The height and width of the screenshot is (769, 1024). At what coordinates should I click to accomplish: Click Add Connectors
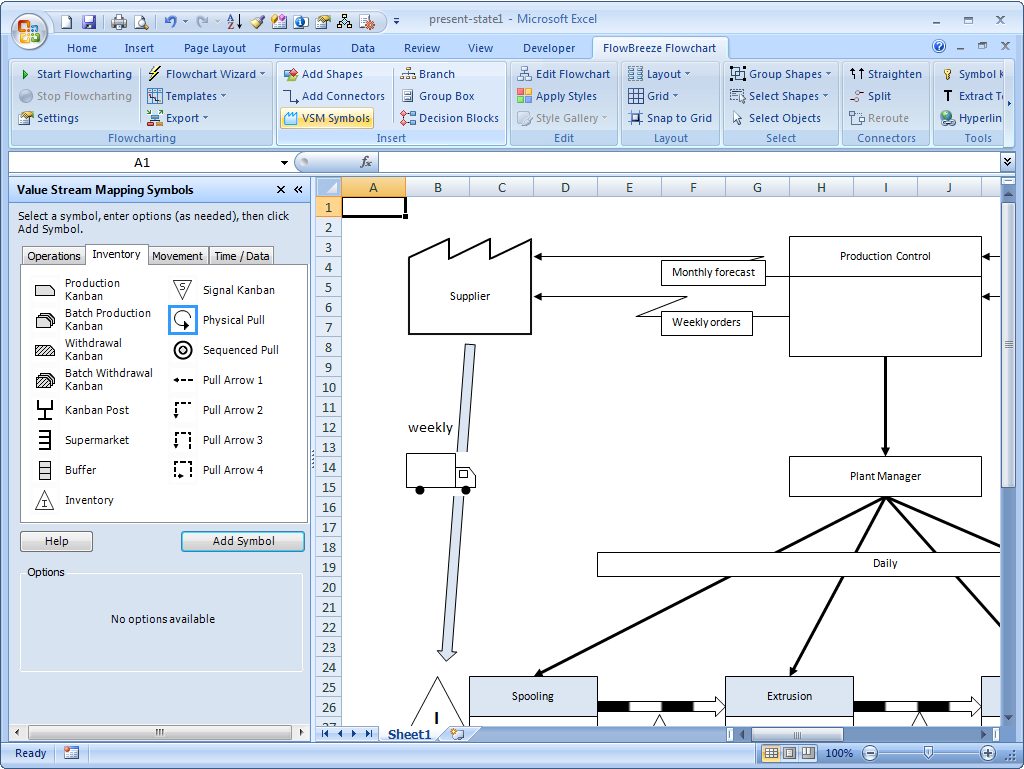click(x=334, y=96)
